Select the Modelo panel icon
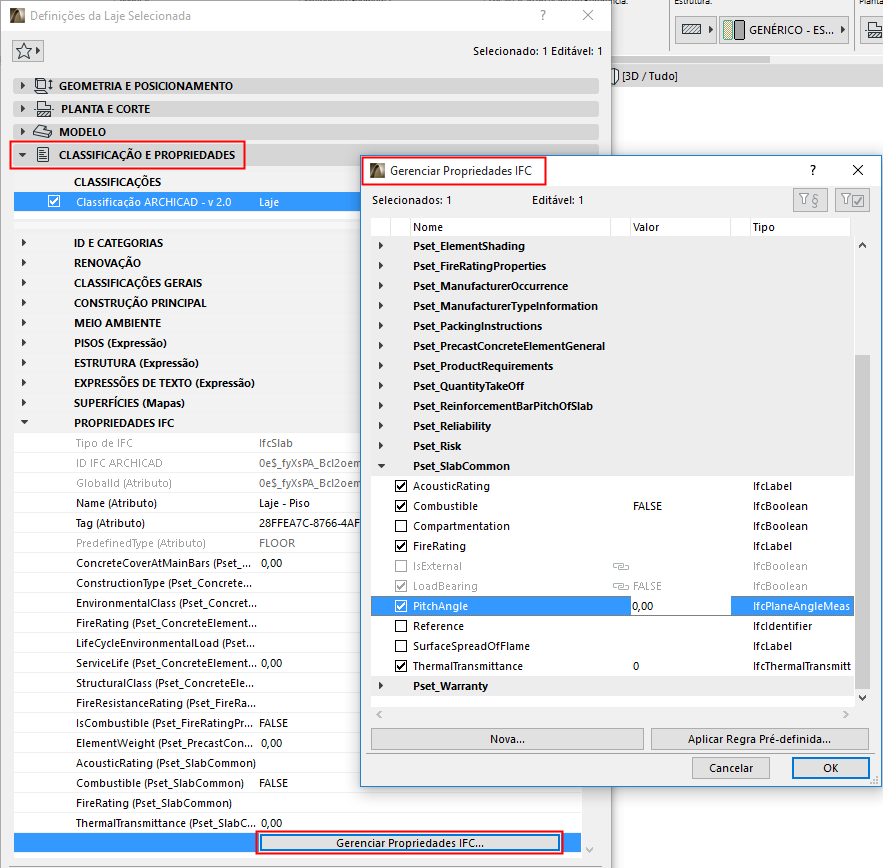Viewport: 883px width, 868px height. (42, 131)
